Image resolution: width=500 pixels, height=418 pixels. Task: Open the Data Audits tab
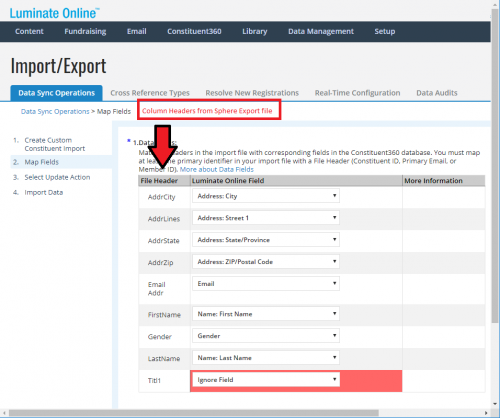(437, 93)
